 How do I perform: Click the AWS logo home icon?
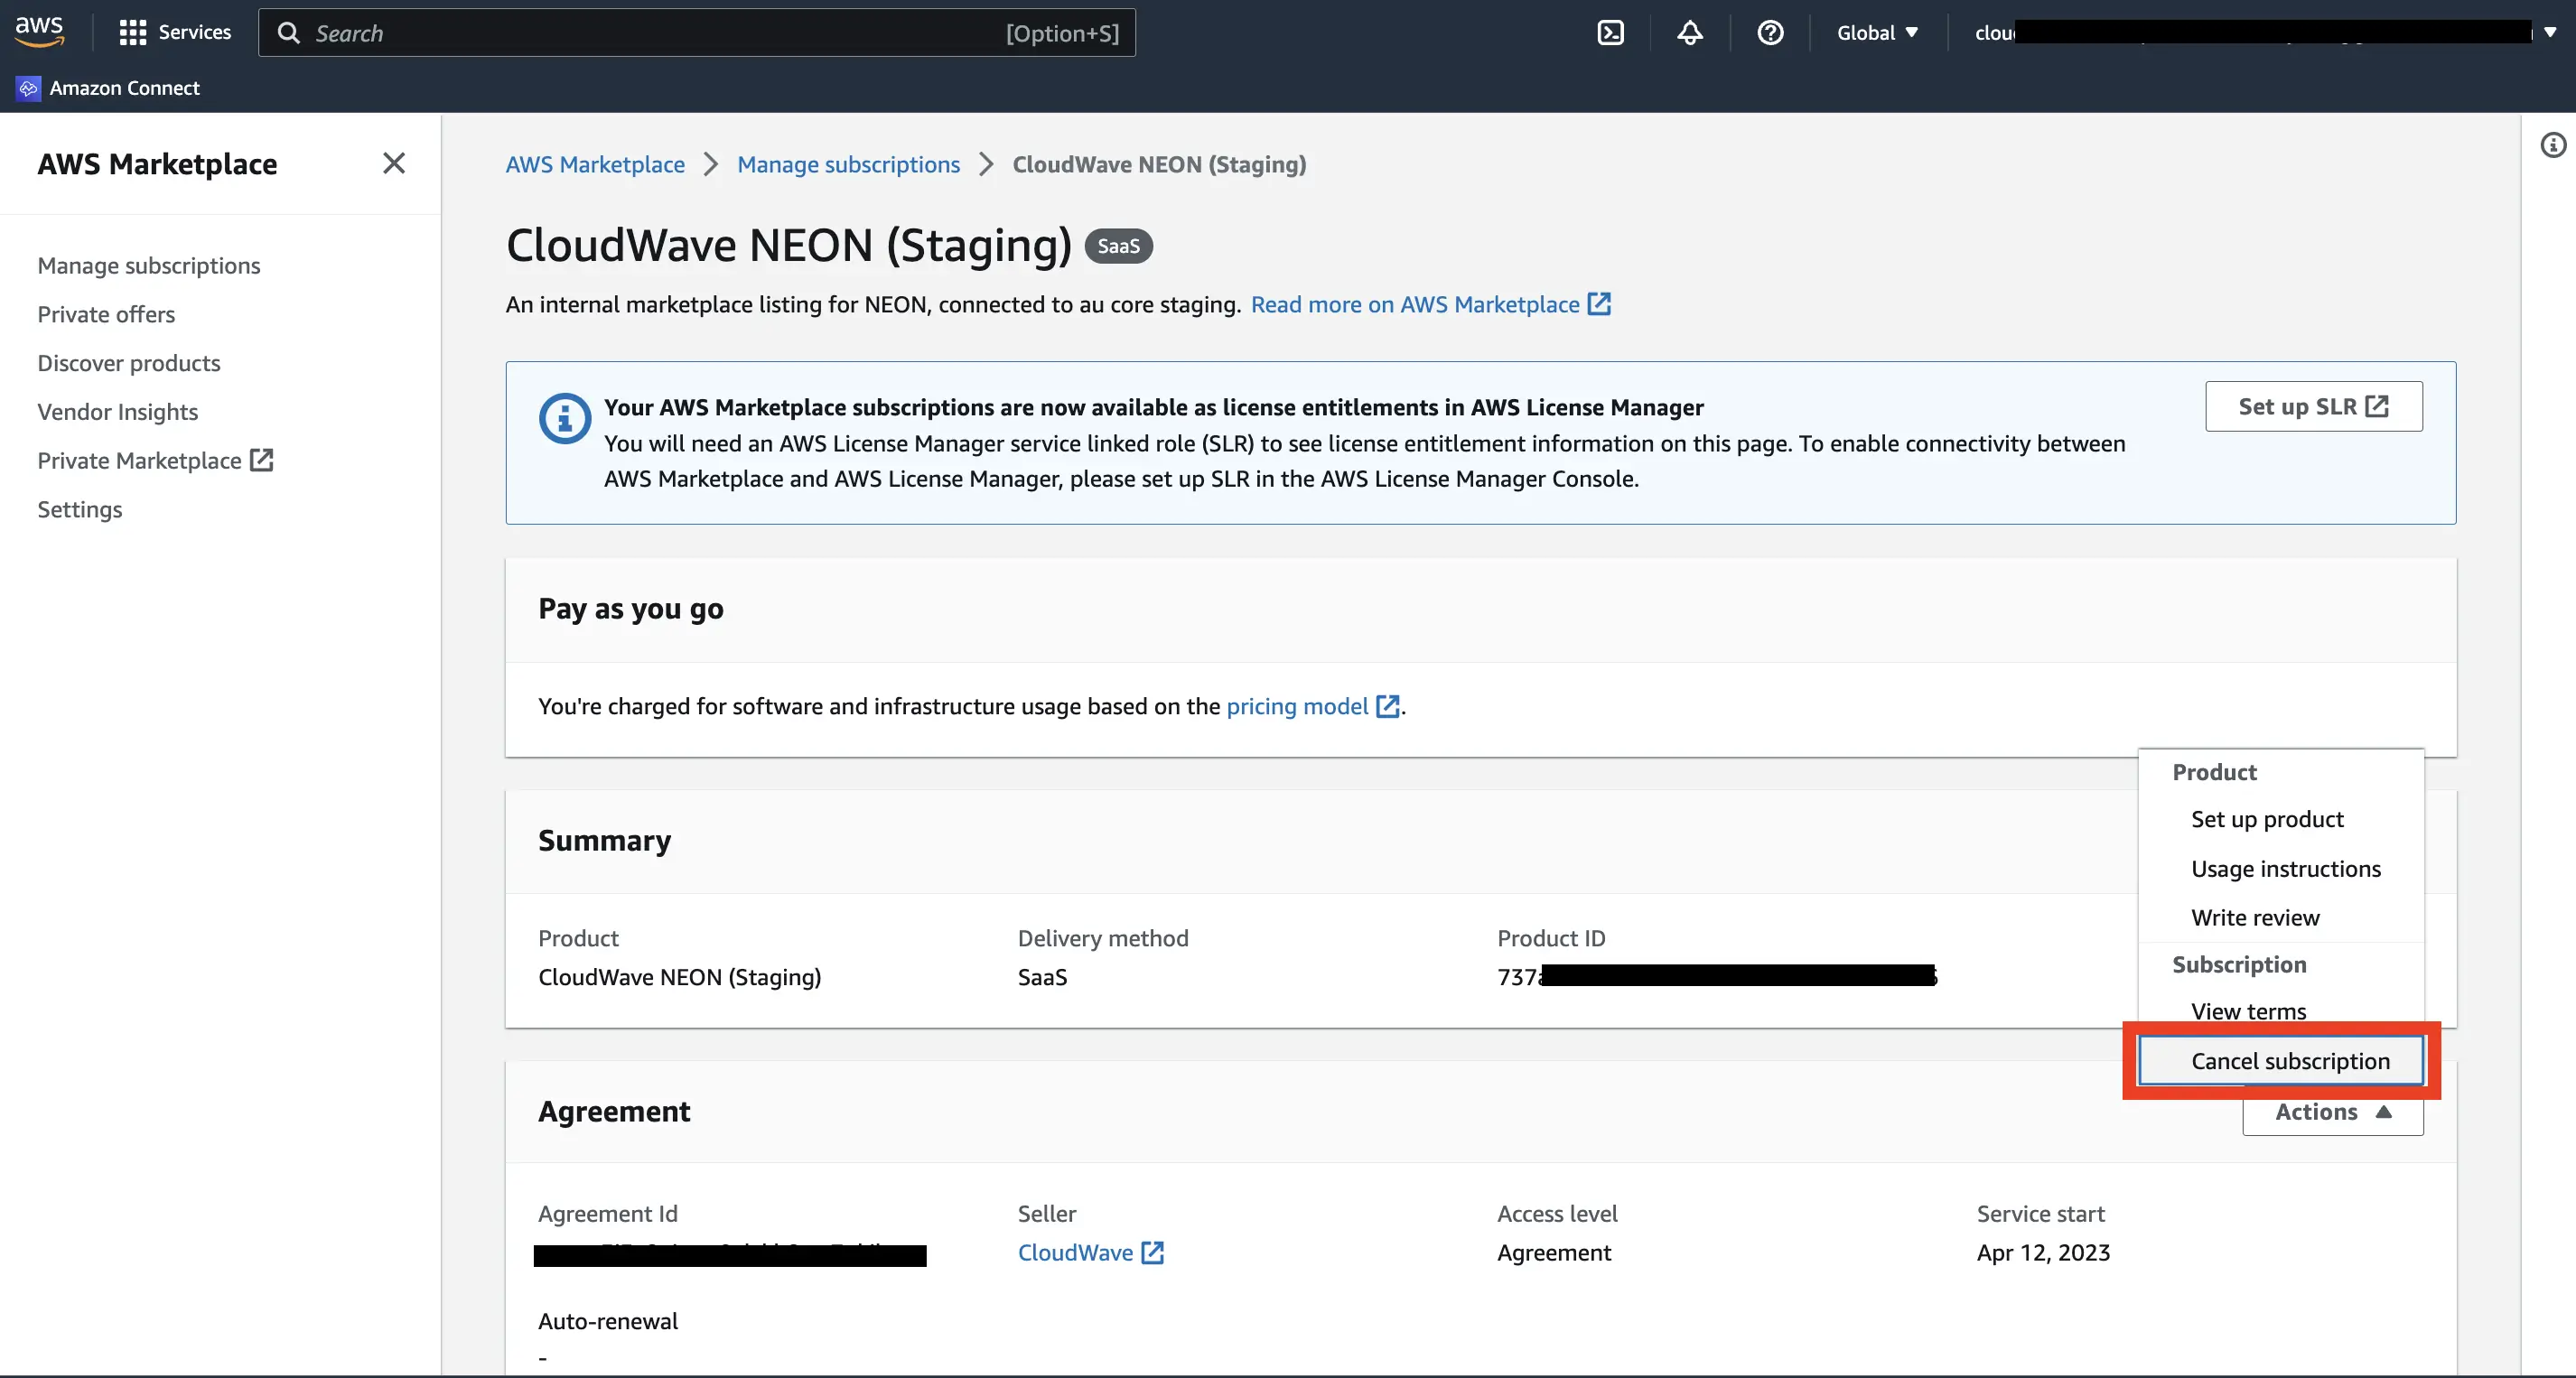[x=40, y=32]
